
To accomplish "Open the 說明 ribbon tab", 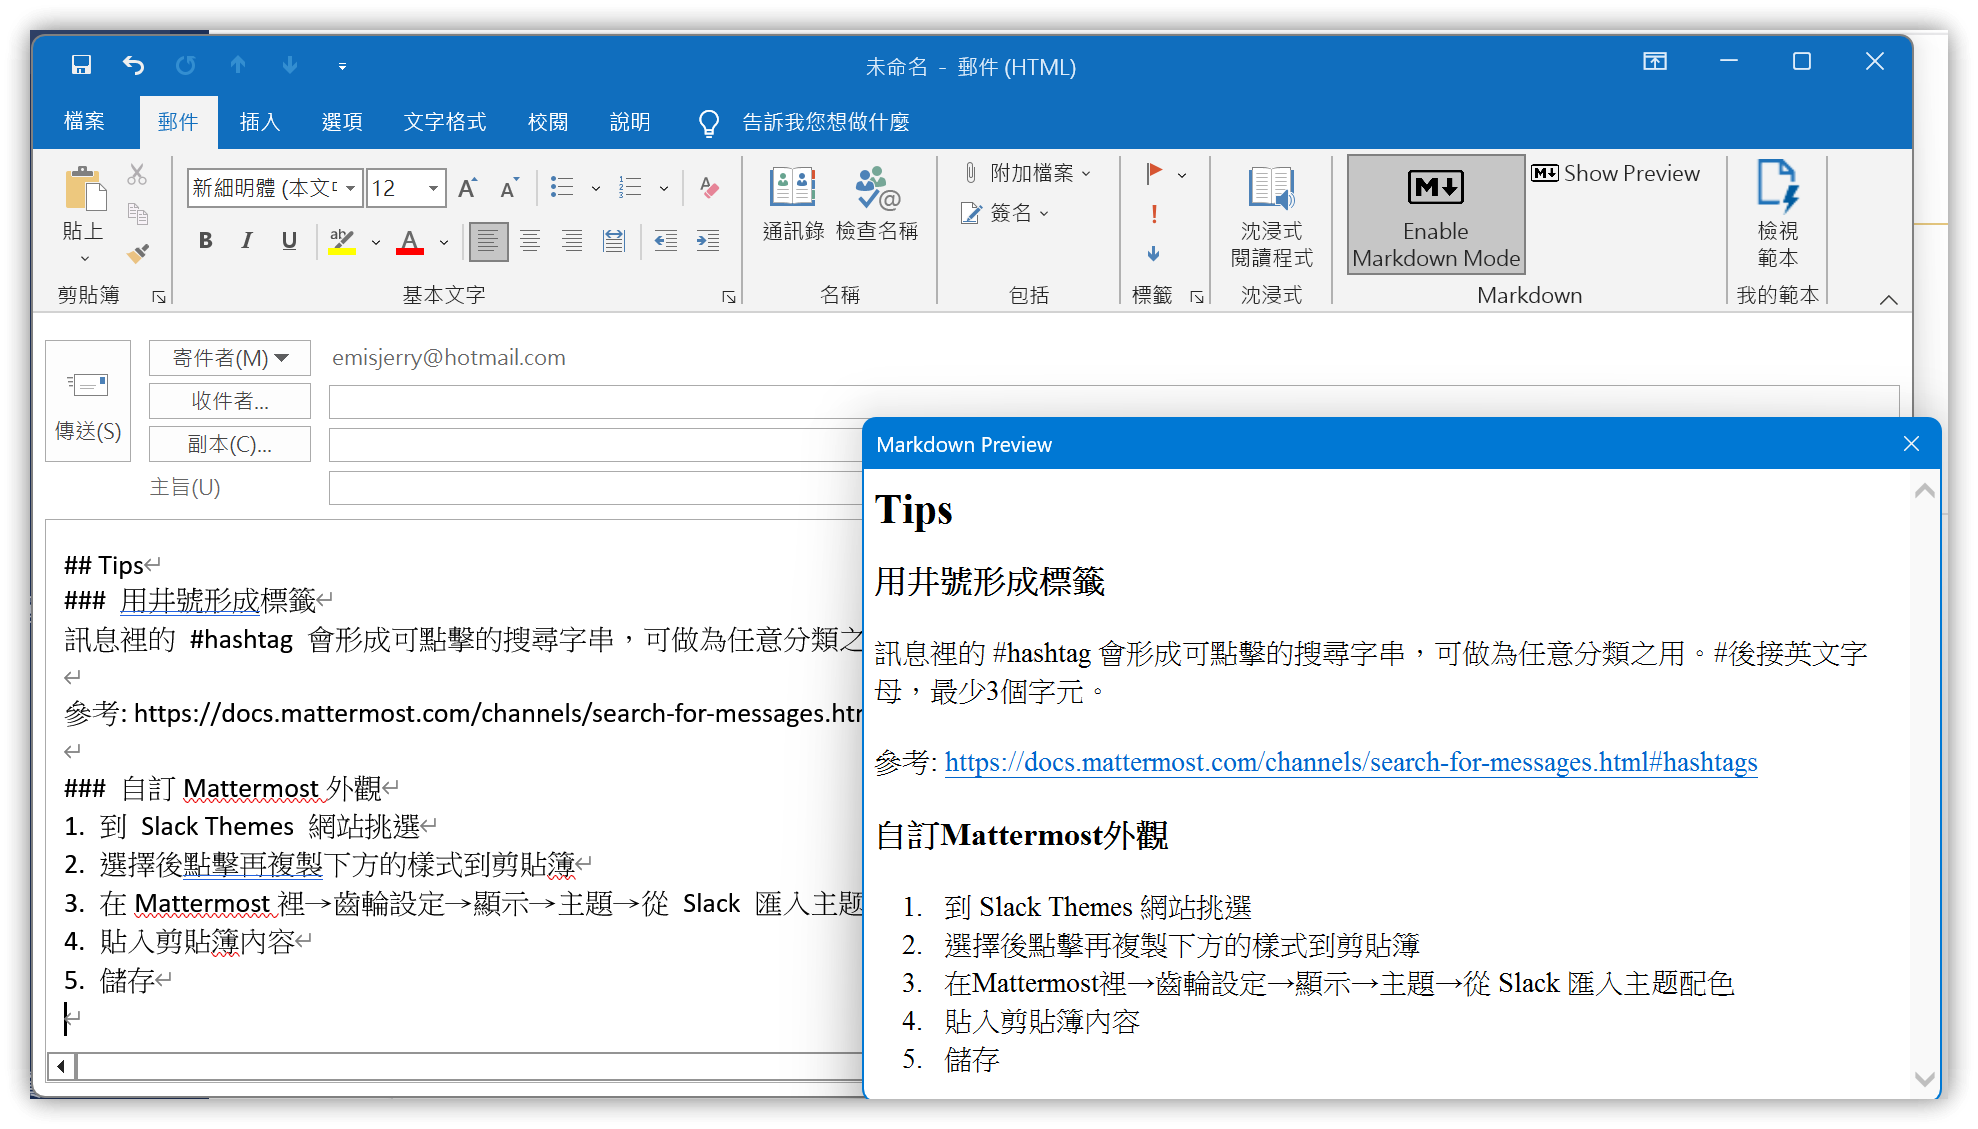I will (x=630, y=122).
